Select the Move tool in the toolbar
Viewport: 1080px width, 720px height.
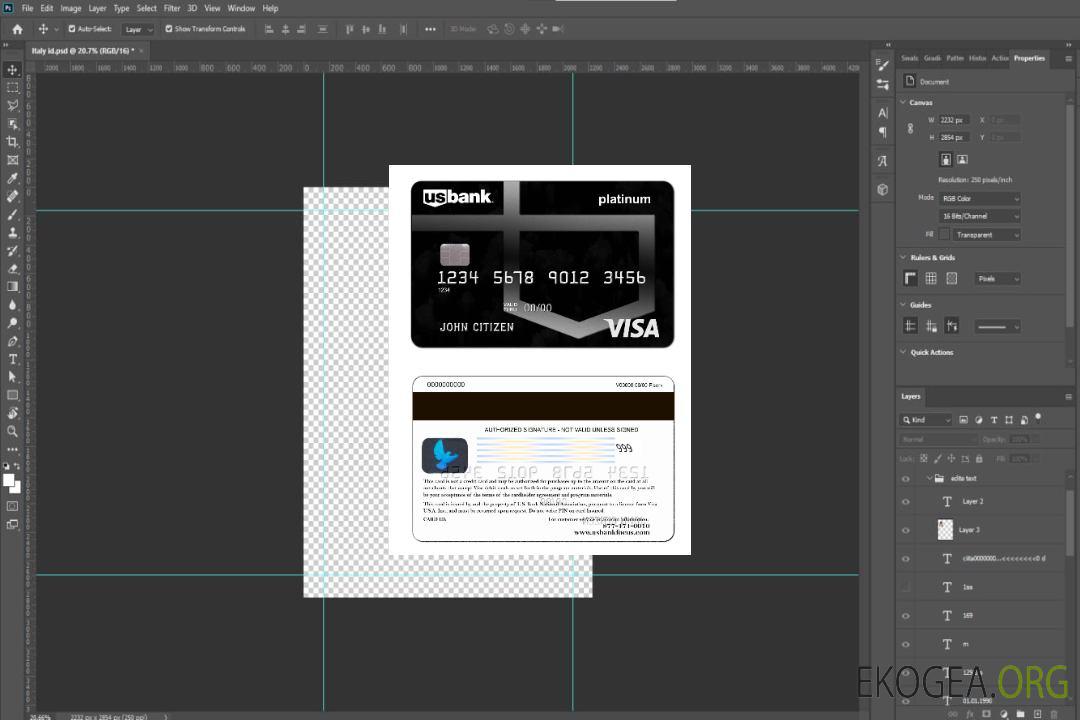12,70
